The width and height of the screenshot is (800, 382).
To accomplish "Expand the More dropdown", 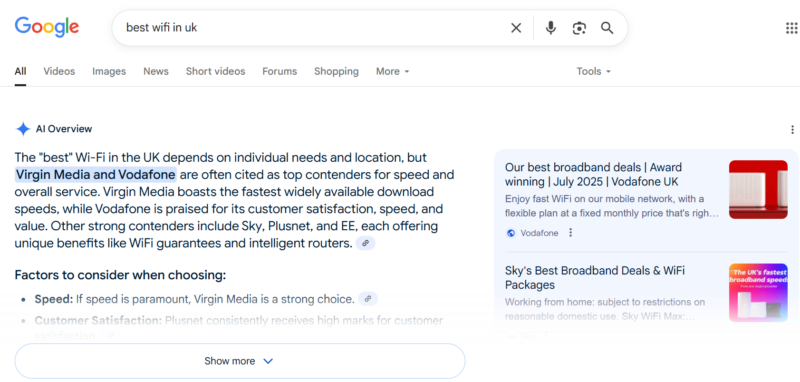I will 392,71.
